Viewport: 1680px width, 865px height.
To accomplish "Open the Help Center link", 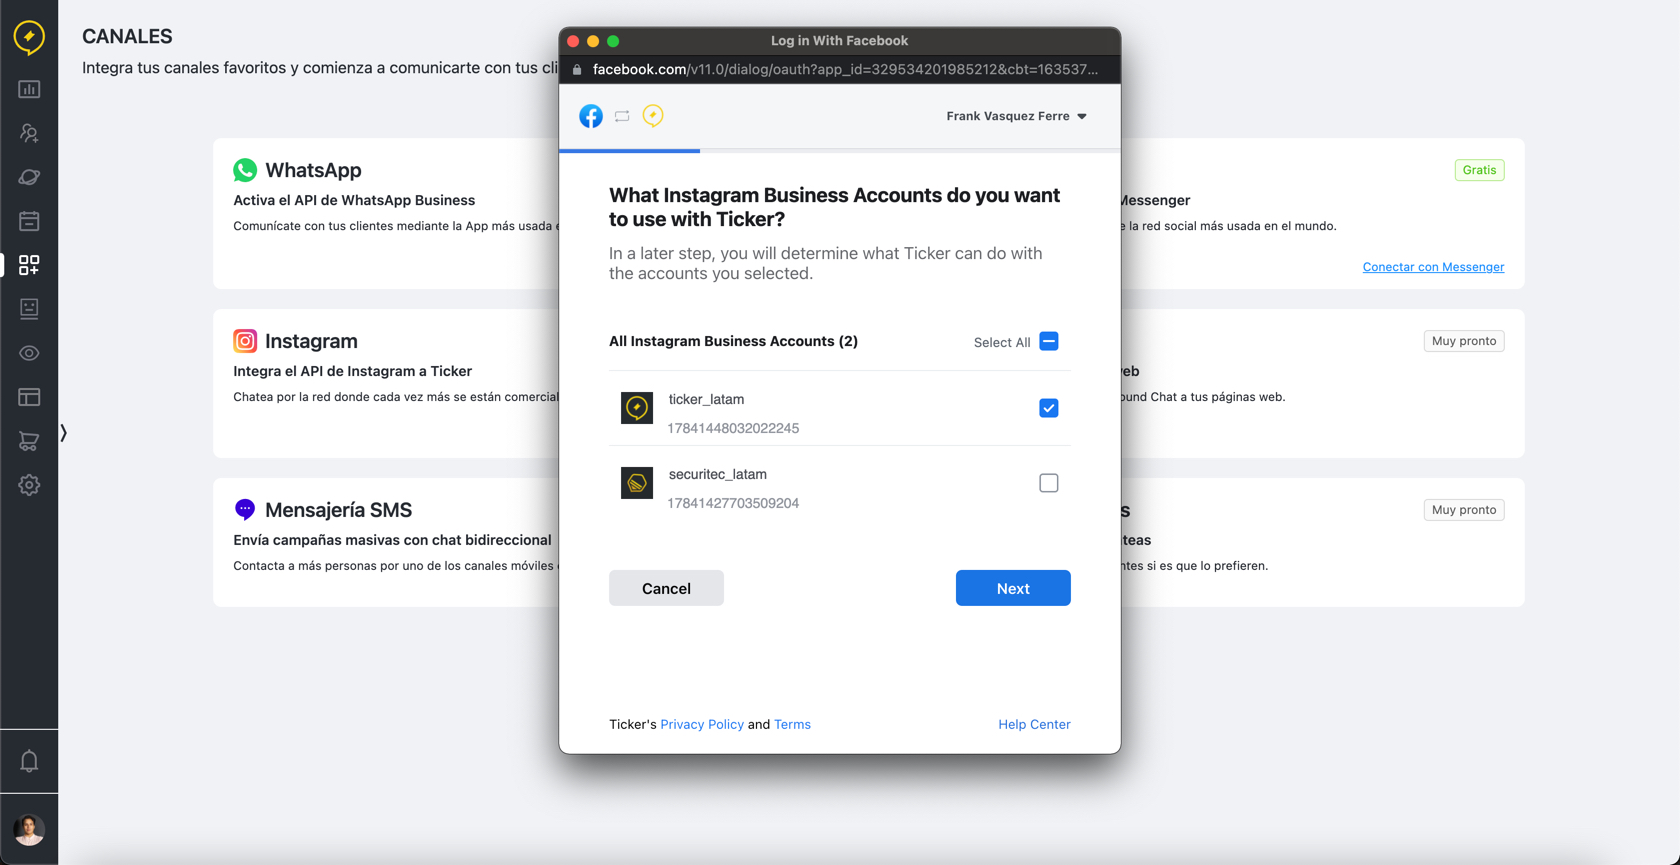I will [x=1034, y=724].
